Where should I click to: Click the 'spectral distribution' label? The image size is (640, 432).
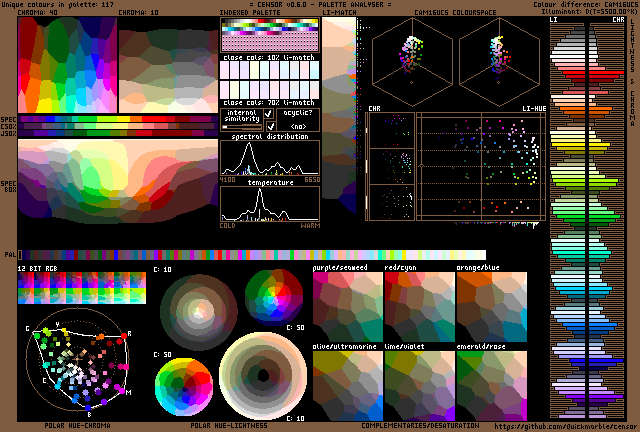click(x=270, y=136)
